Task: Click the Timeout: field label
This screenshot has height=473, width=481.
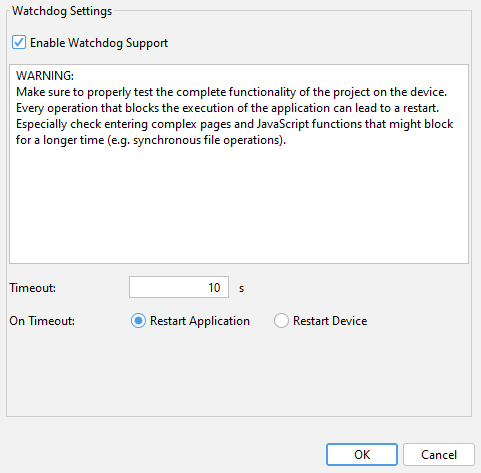Action: (x=33, y=287)
